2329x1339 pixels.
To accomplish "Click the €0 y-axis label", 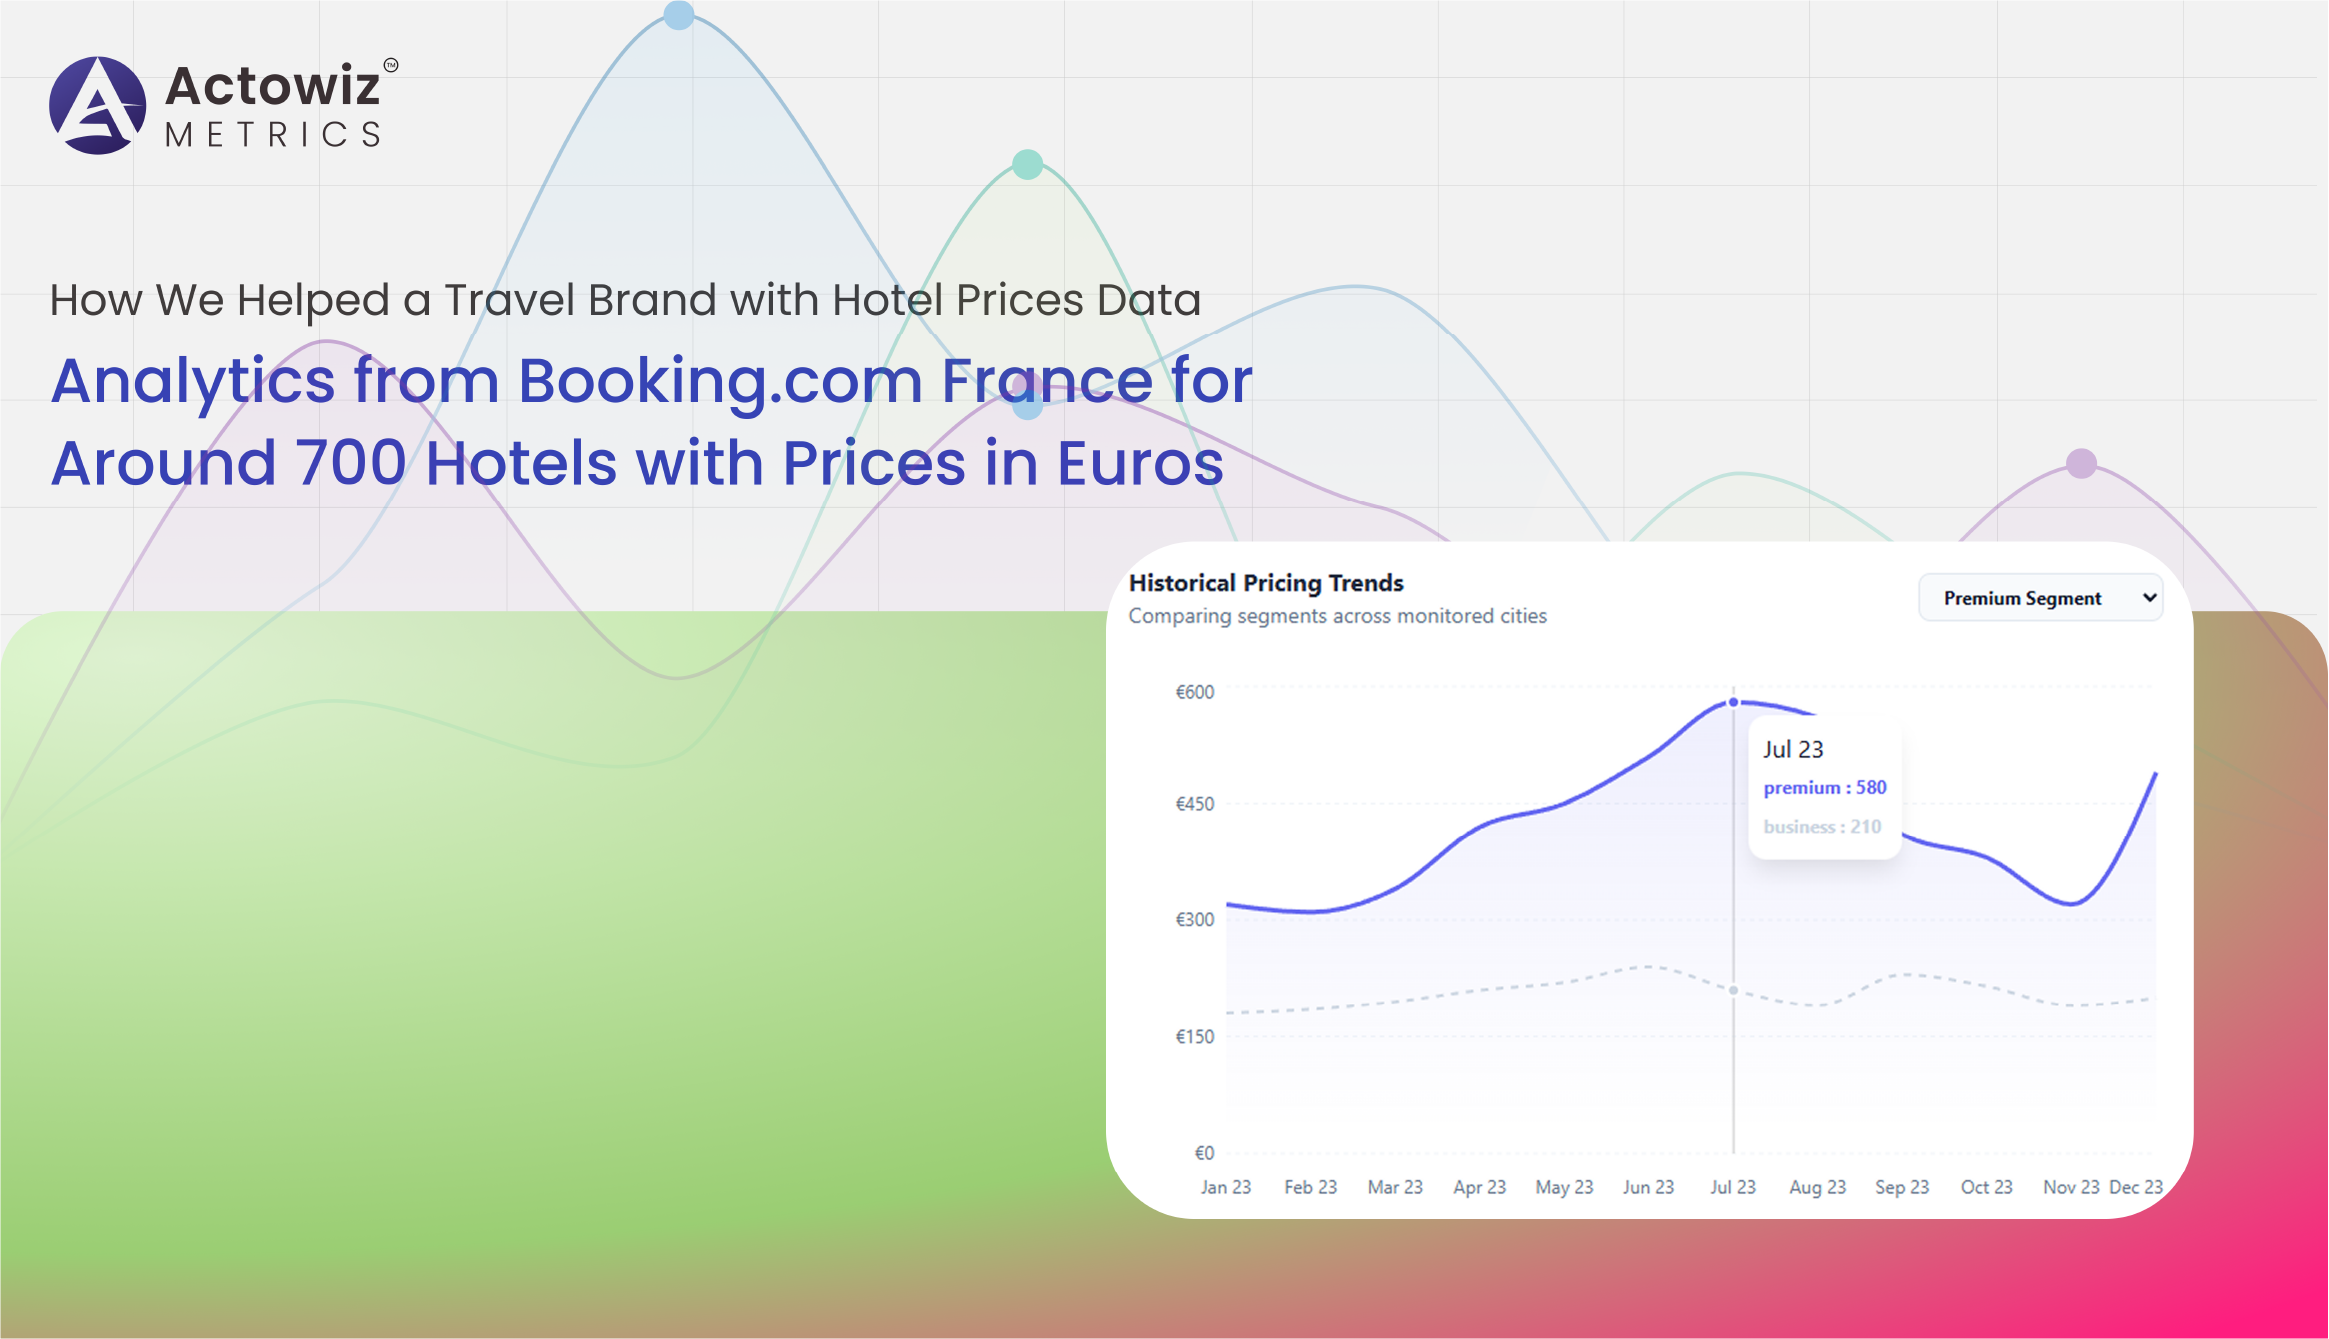I will (x=1204, y=1153).
